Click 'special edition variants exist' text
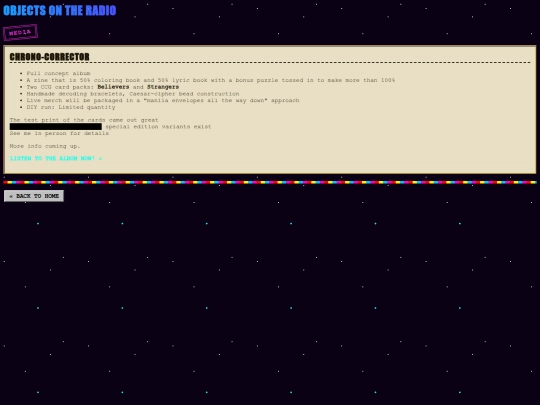This screenshot has width=540, height=405. pos(158,127)
